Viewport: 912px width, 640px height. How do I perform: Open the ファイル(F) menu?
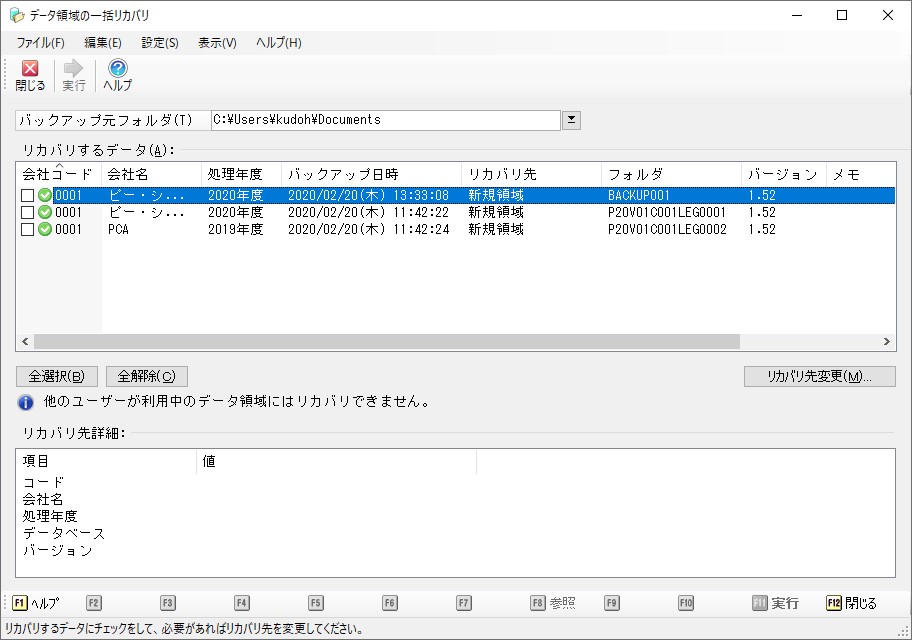(40, 43)
